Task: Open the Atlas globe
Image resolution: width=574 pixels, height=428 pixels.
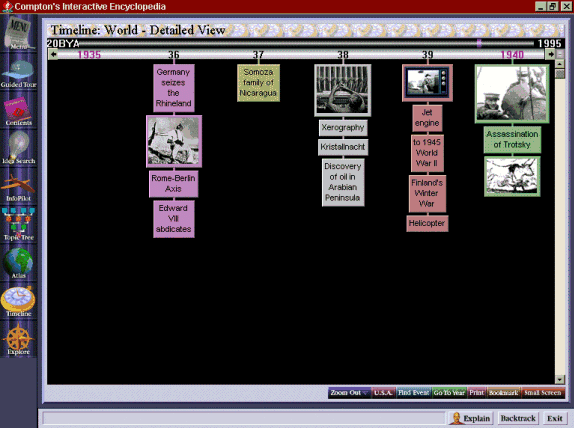Action: coord(18,263)
